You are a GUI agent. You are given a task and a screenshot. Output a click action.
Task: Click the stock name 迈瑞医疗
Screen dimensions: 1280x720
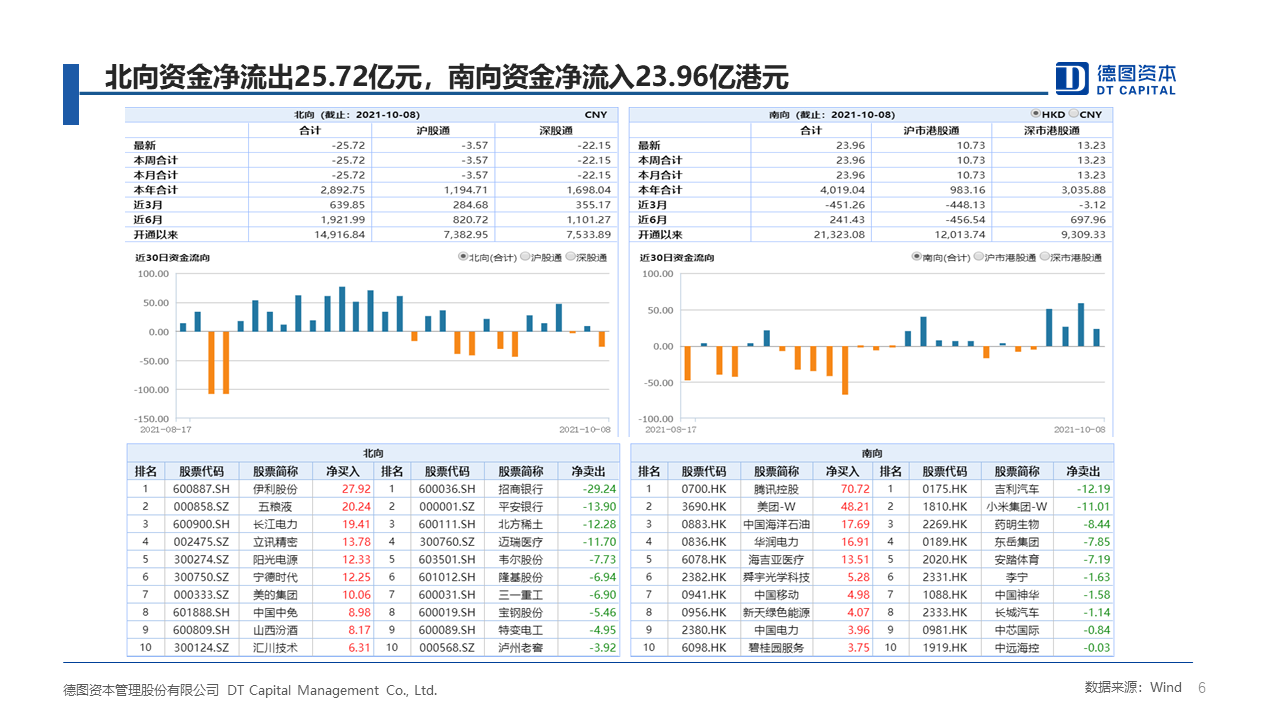pyautogui.click(x=520, y=542)
